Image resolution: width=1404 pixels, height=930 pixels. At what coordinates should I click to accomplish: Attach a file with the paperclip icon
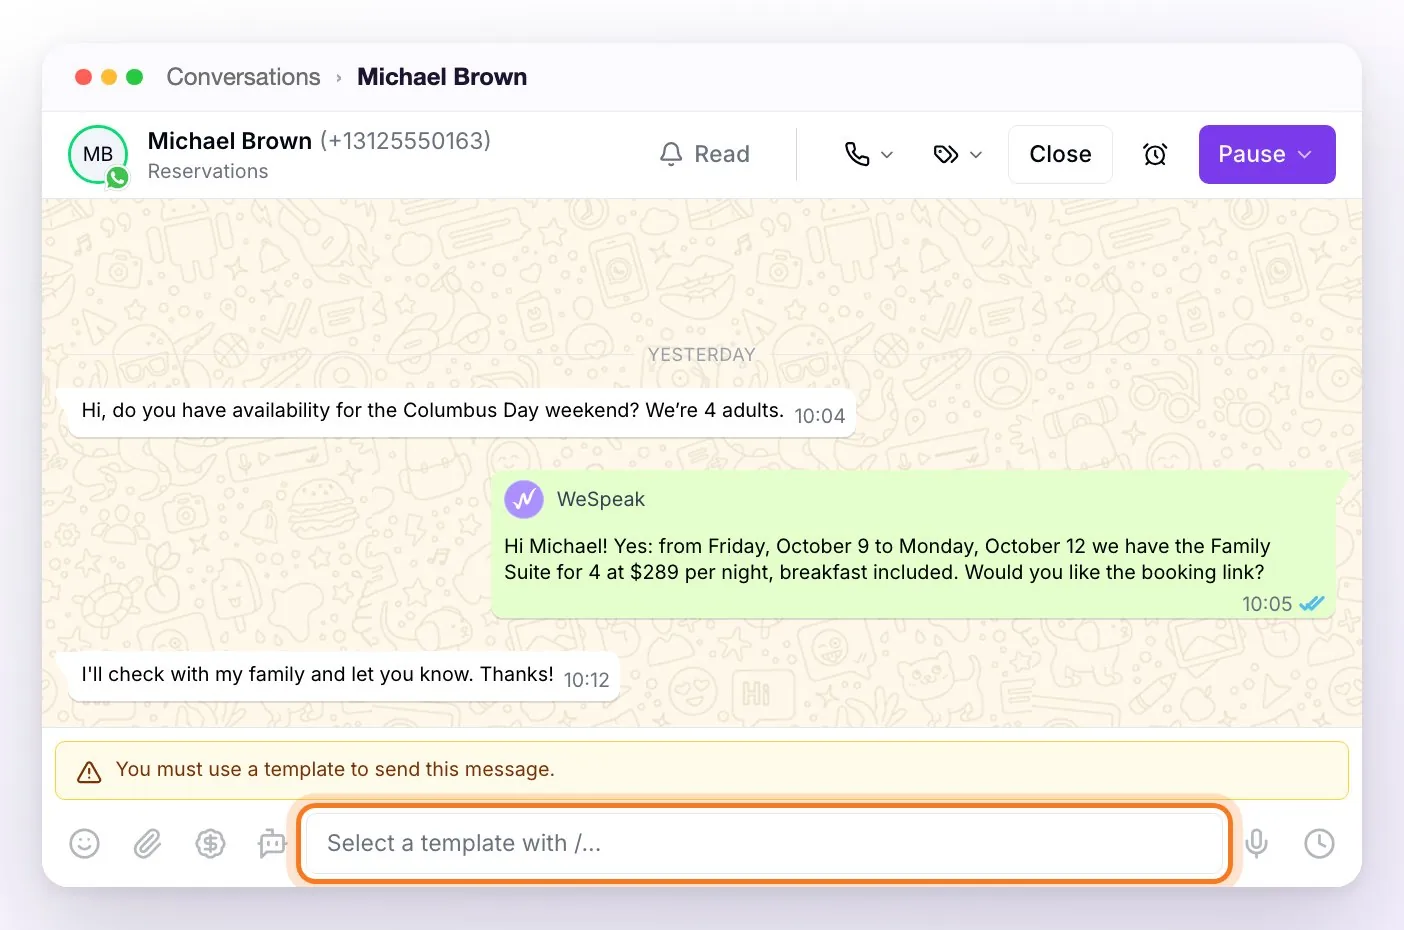(147, 844)
